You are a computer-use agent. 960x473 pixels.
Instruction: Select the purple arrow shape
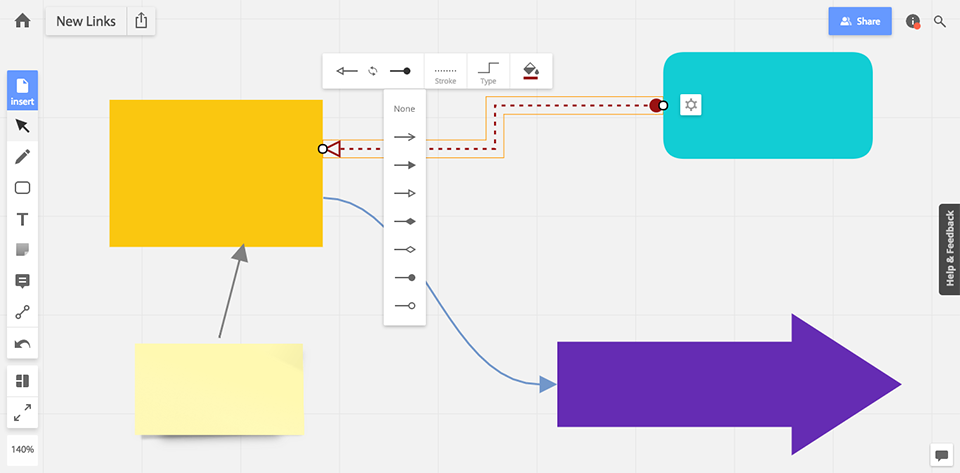point(729,384)
